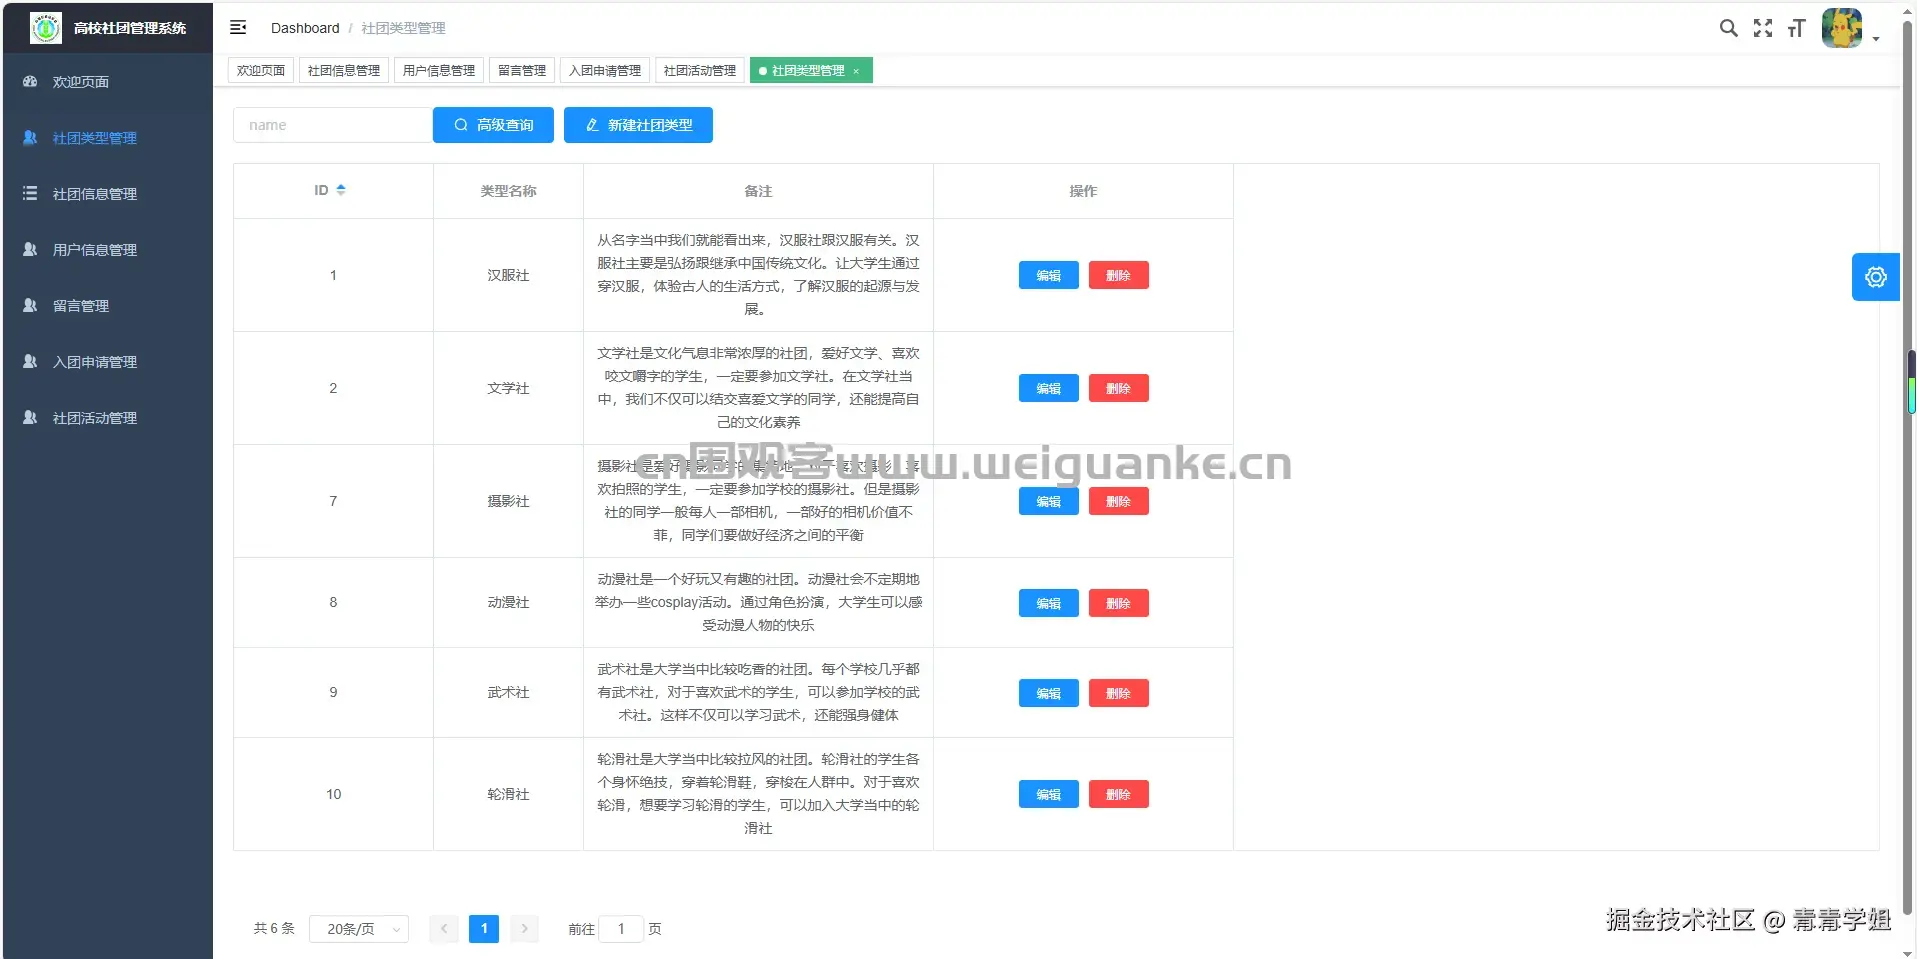This screenshot has height=959, width=1917.
Task: Delete the 汉服社 row
Action: pos(1118,275)
